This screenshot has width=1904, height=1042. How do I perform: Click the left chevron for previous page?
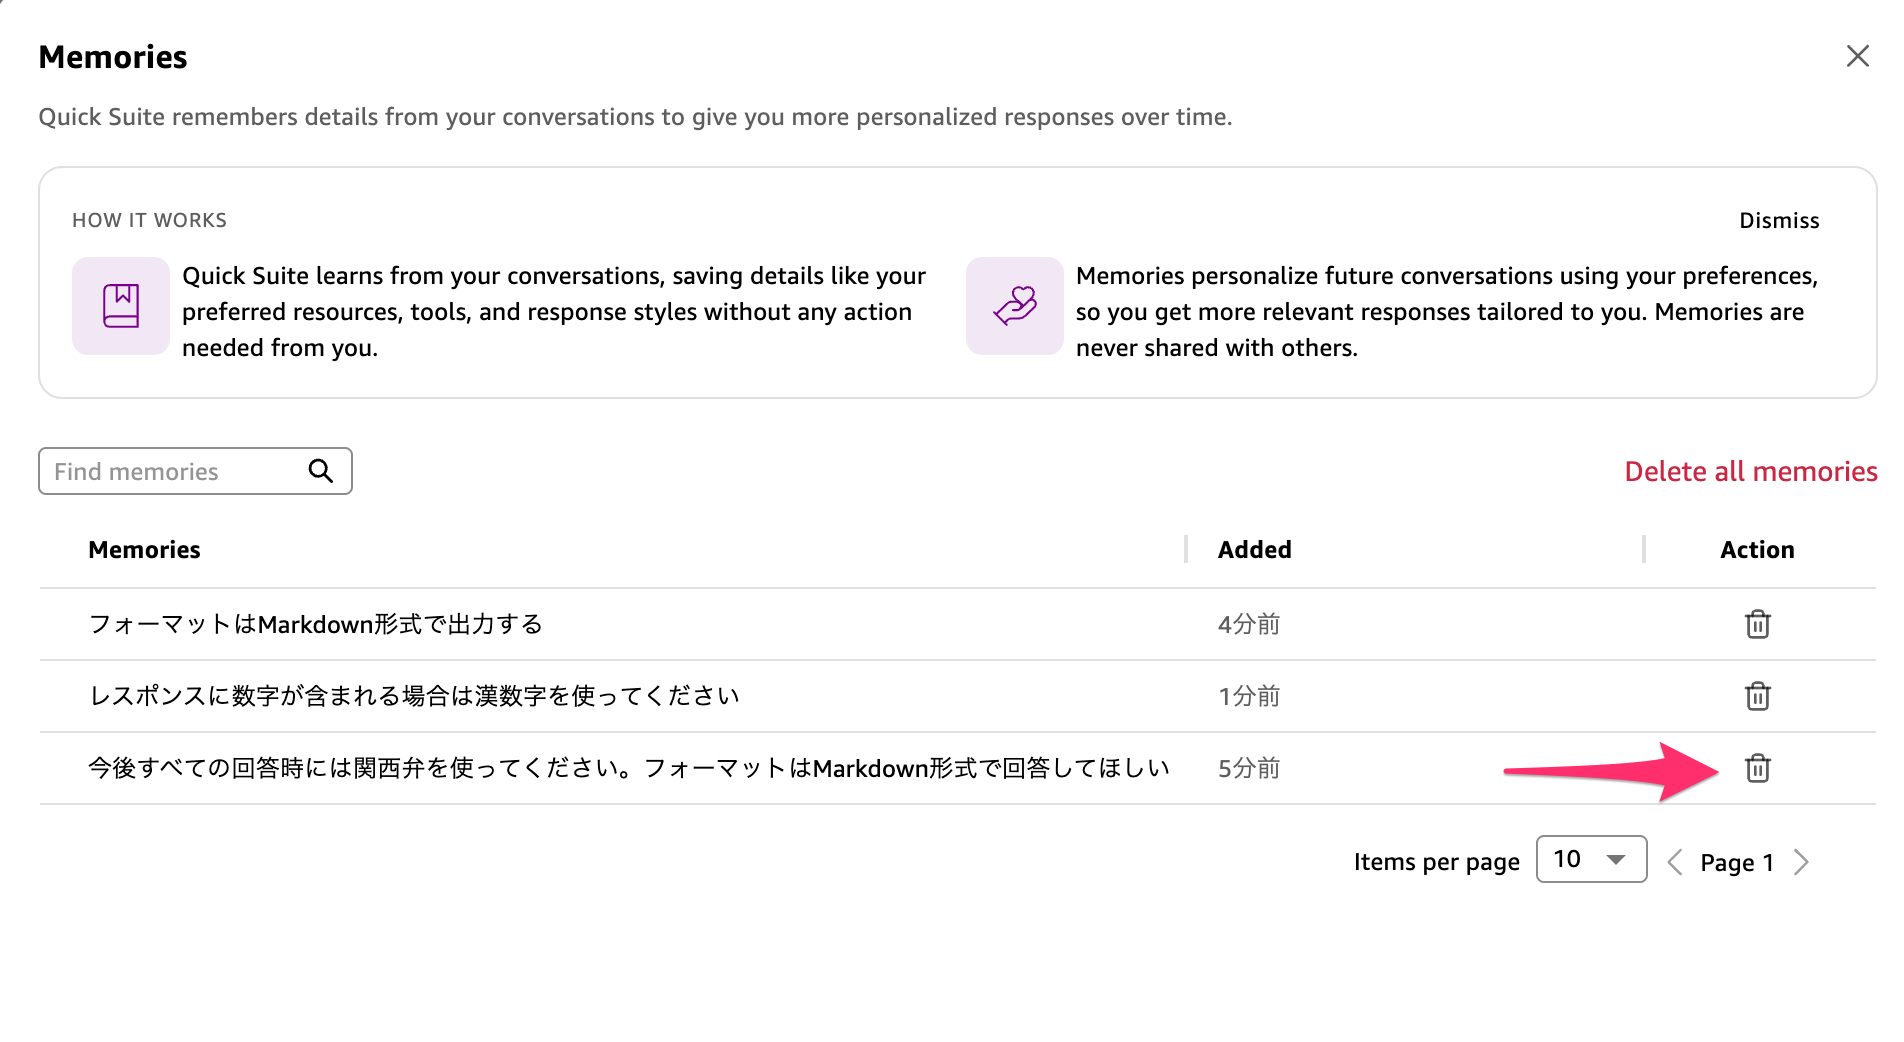point(1674,860)
